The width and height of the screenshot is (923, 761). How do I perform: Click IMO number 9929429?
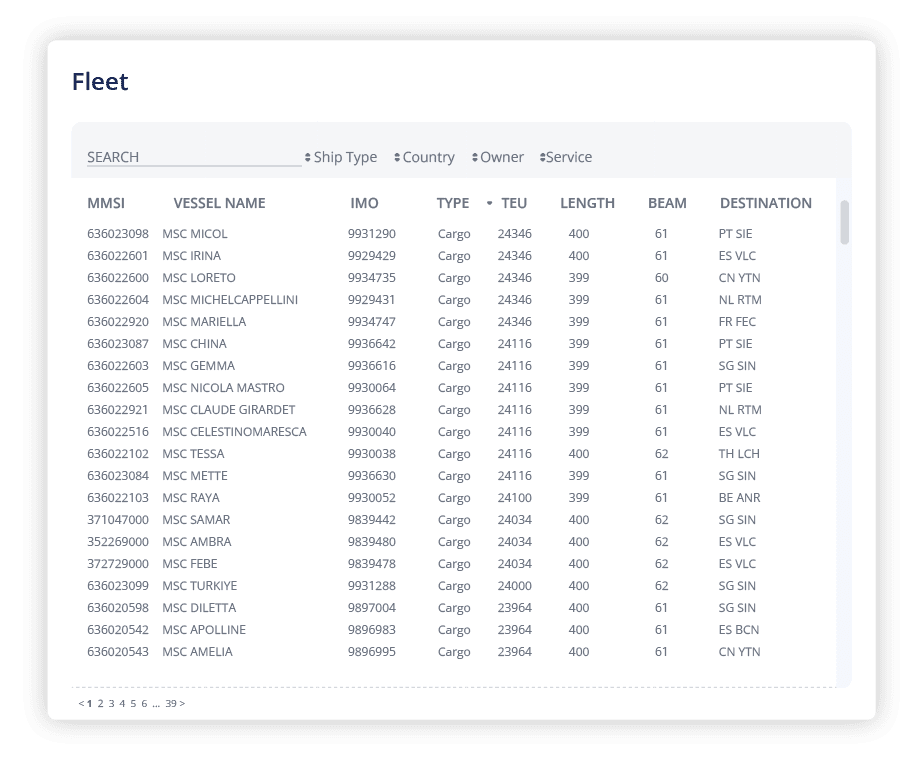coord(371,256)
